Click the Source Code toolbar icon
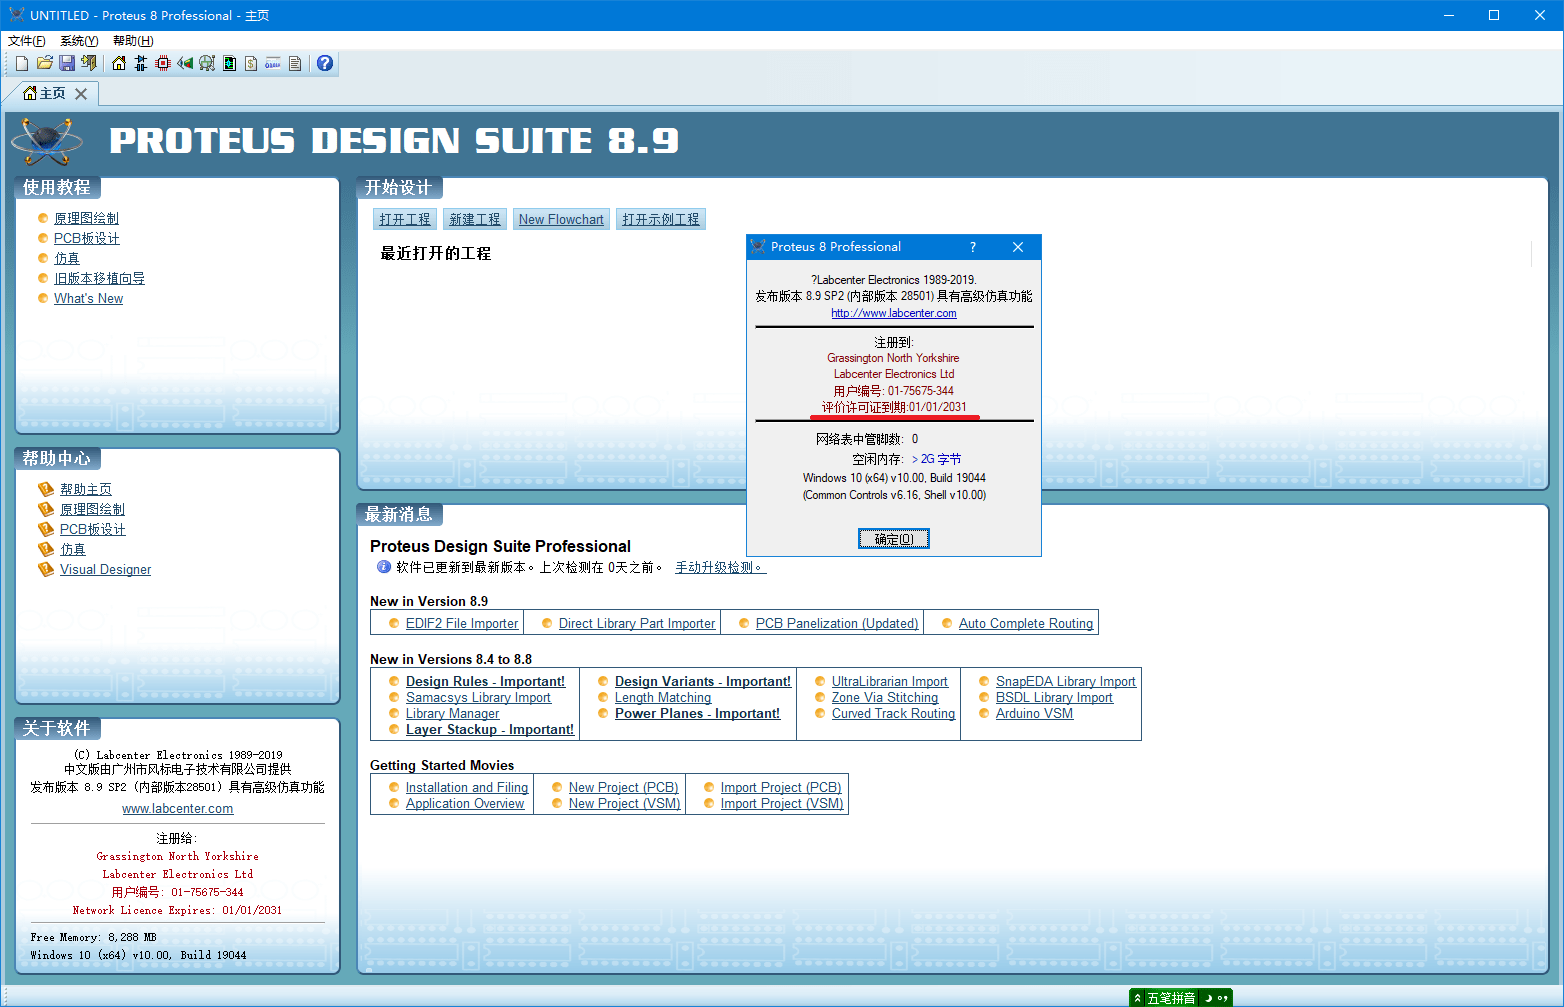The image size is (1564, 1007). (273, 63)
